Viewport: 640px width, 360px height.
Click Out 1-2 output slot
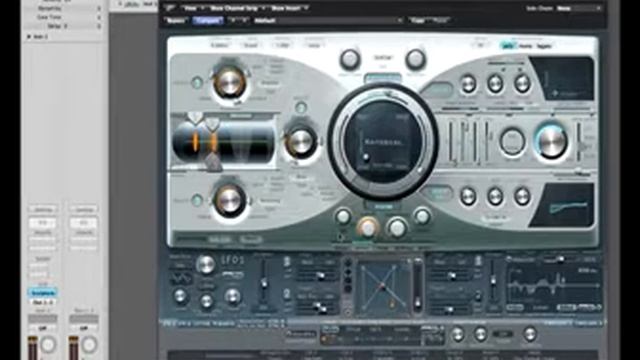[43, 302]
